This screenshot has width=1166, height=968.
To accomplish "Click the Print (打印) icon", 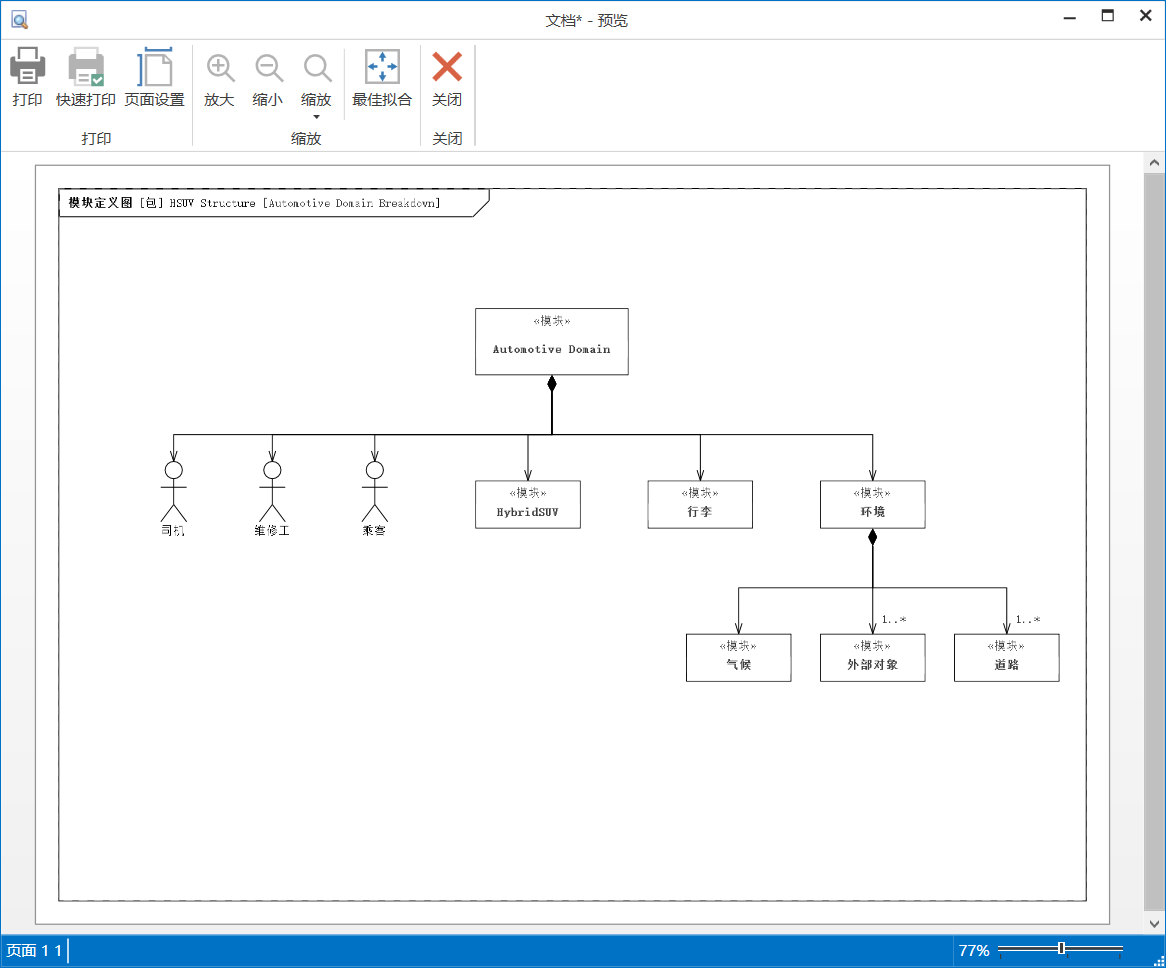I will [x=28, y=66].
